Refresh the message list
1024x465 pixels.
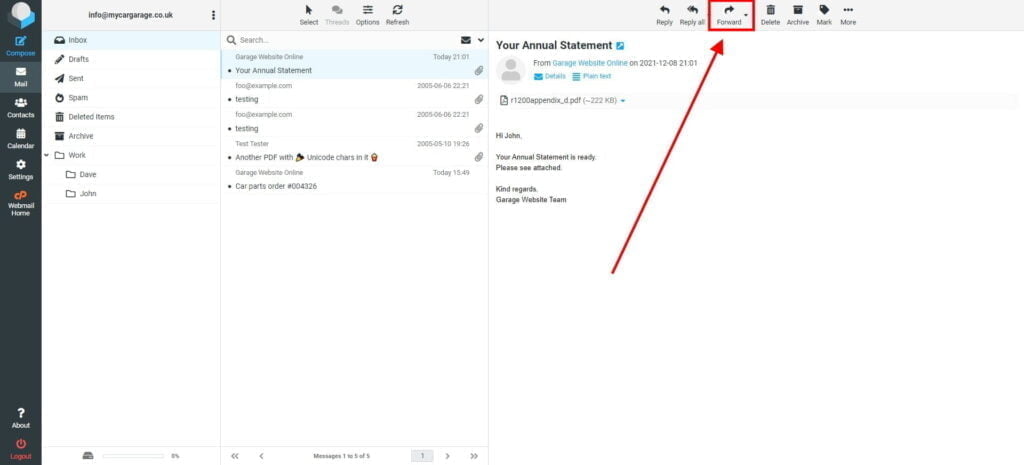(x=397, y=15)
